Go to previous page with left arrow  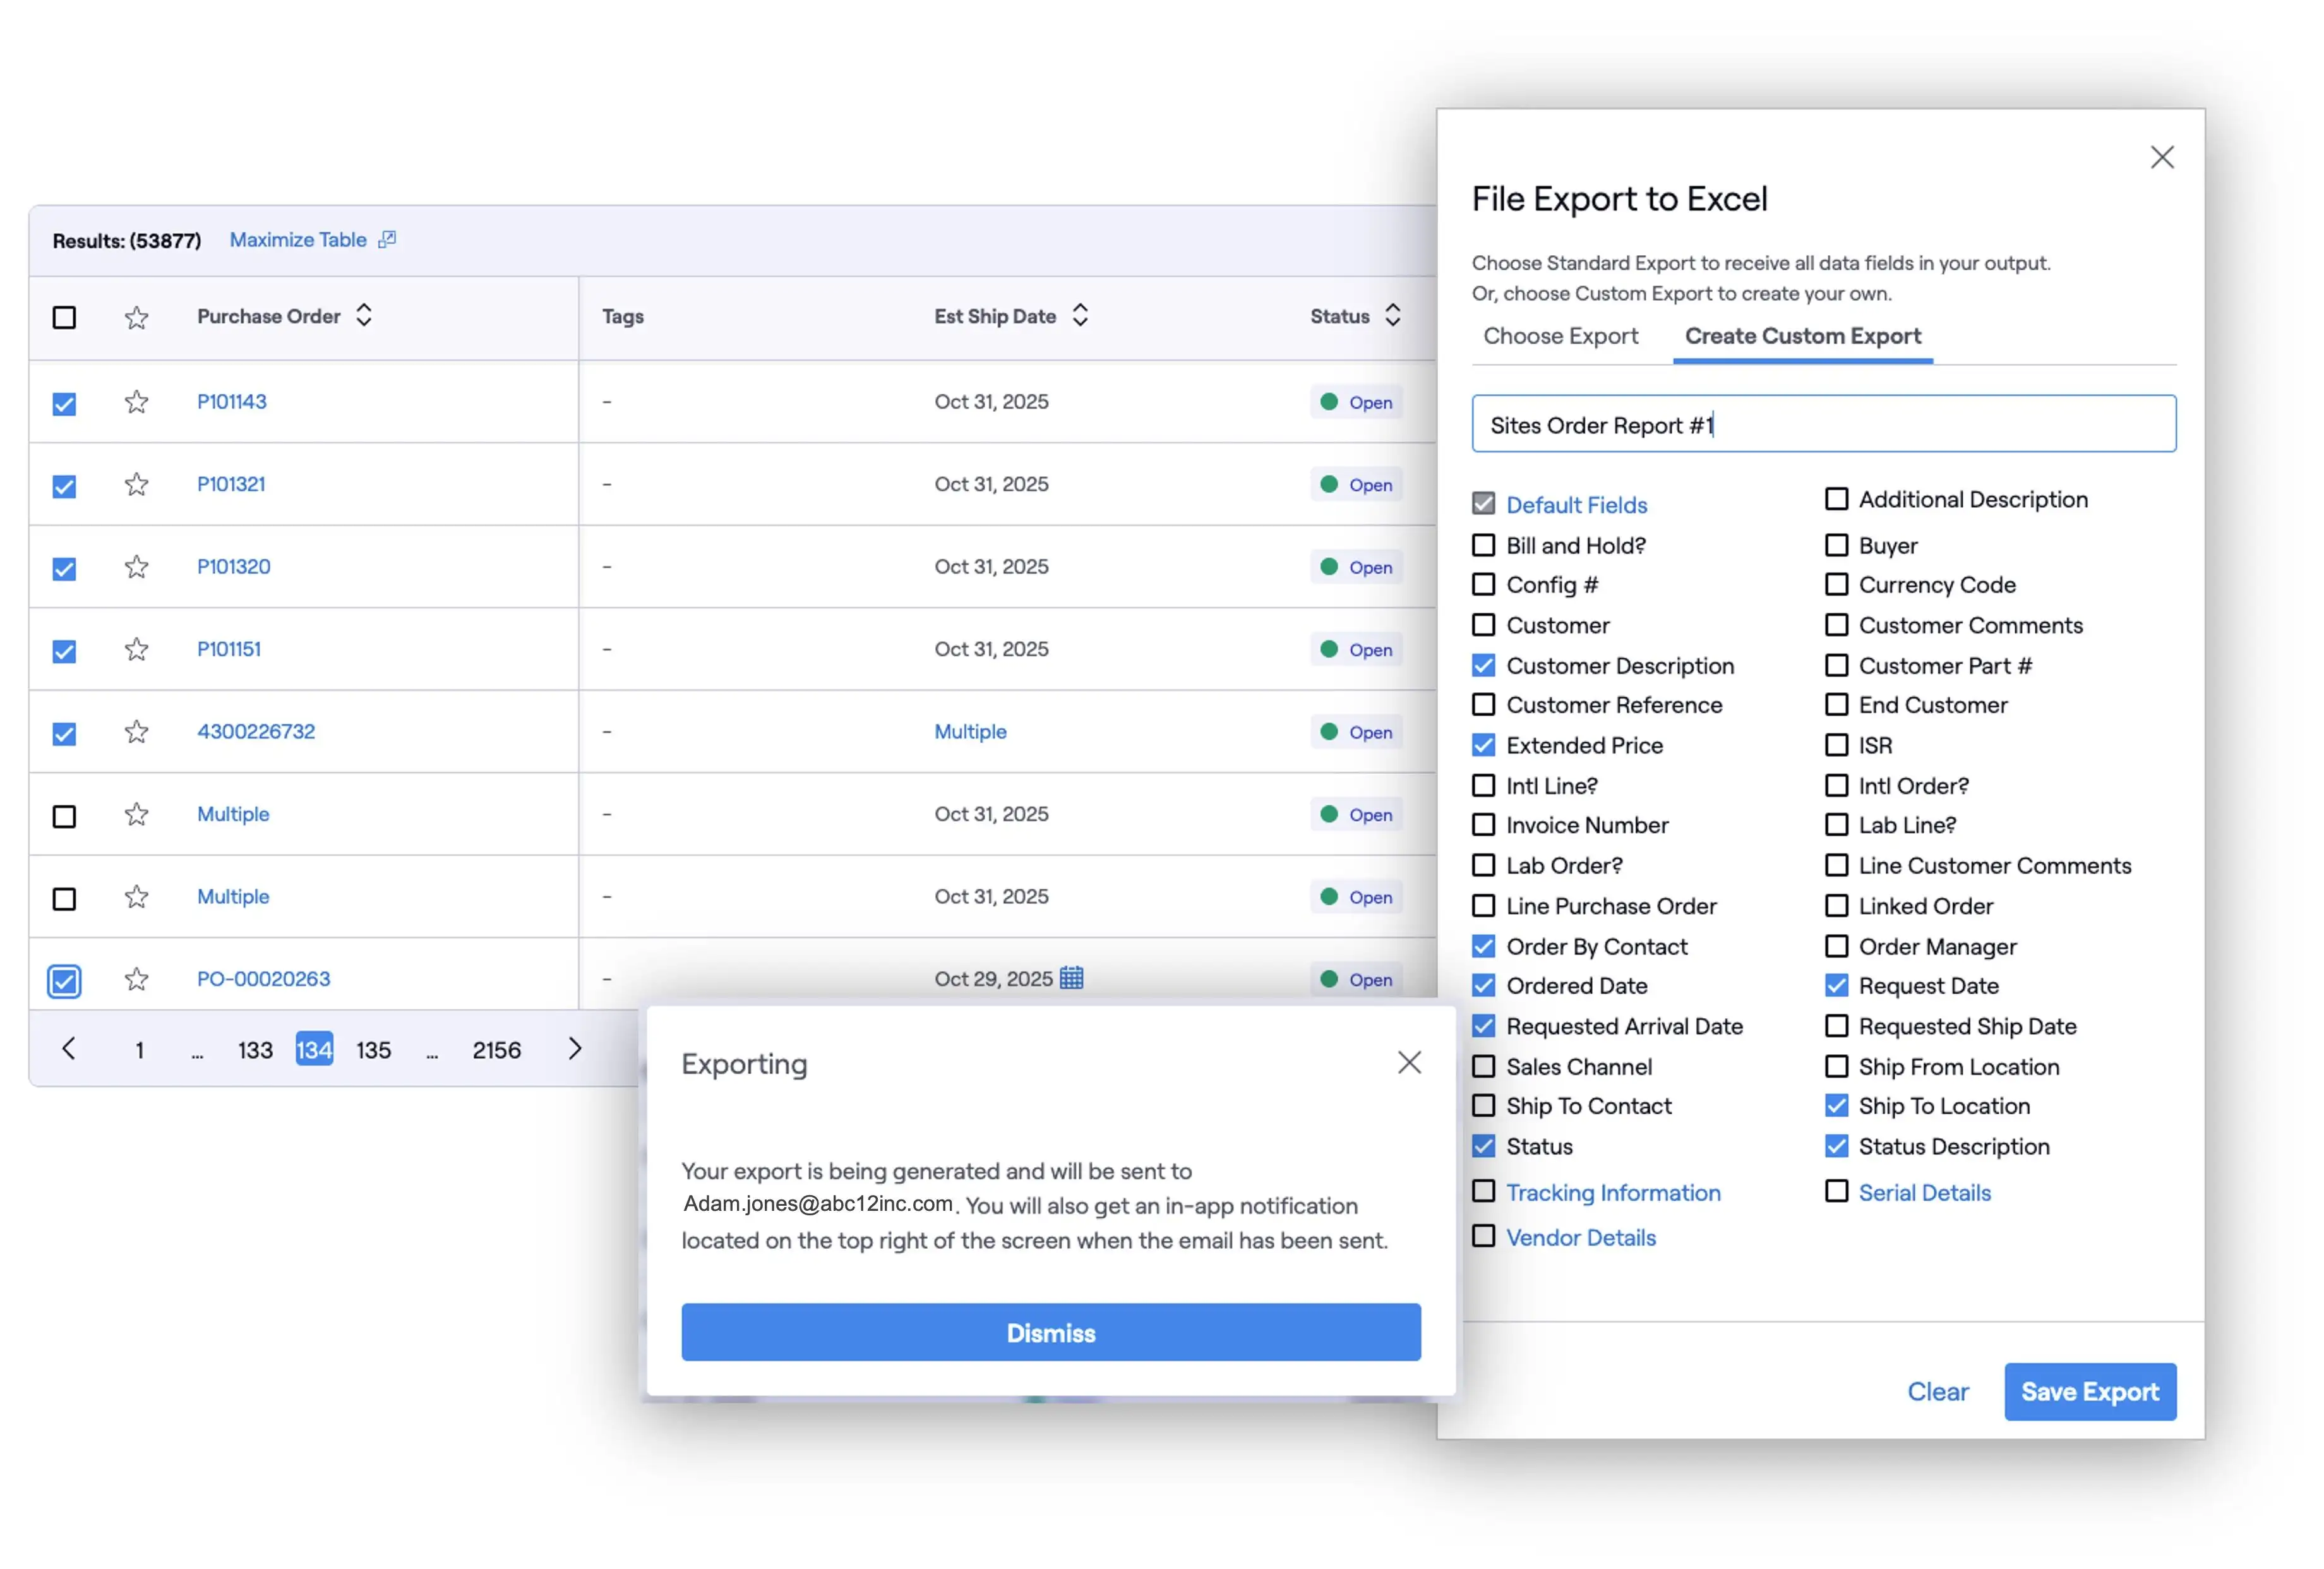coord(68,1049)
